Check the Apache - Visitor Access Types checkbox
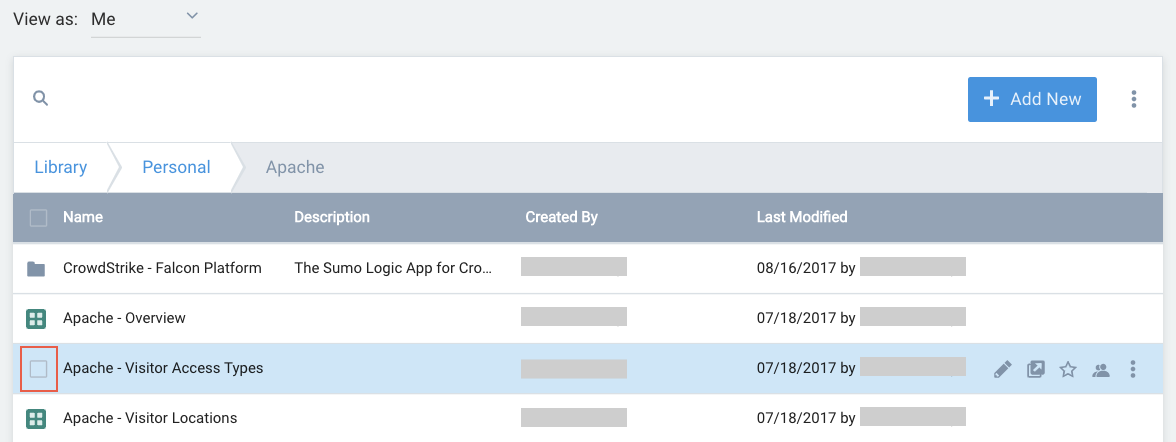Screen dimensions: 1176x442 coord(38,369)
